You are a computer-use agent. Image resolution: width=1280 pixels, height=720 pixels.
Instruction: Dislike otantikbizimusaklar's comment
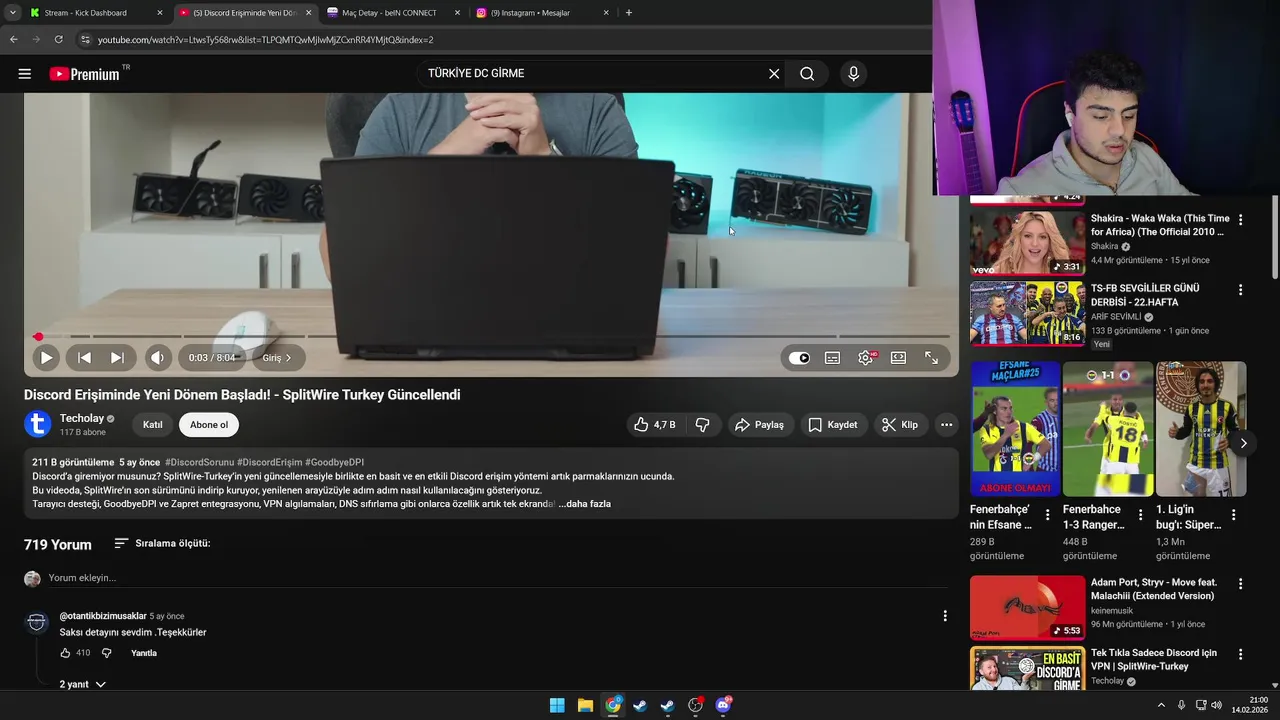pyautogui.click(x=107, y=653)
